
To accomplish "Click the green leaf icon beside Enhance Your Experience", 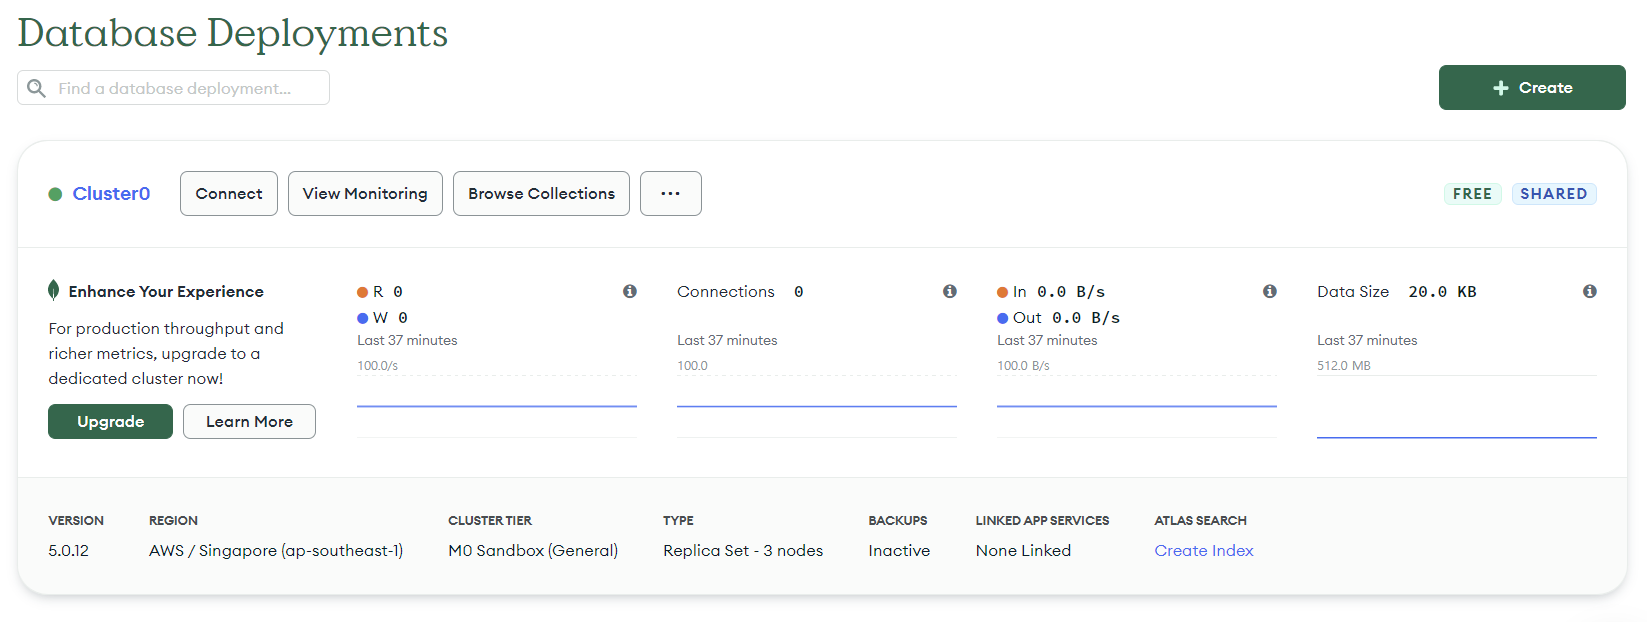I will tap(54, 290).
